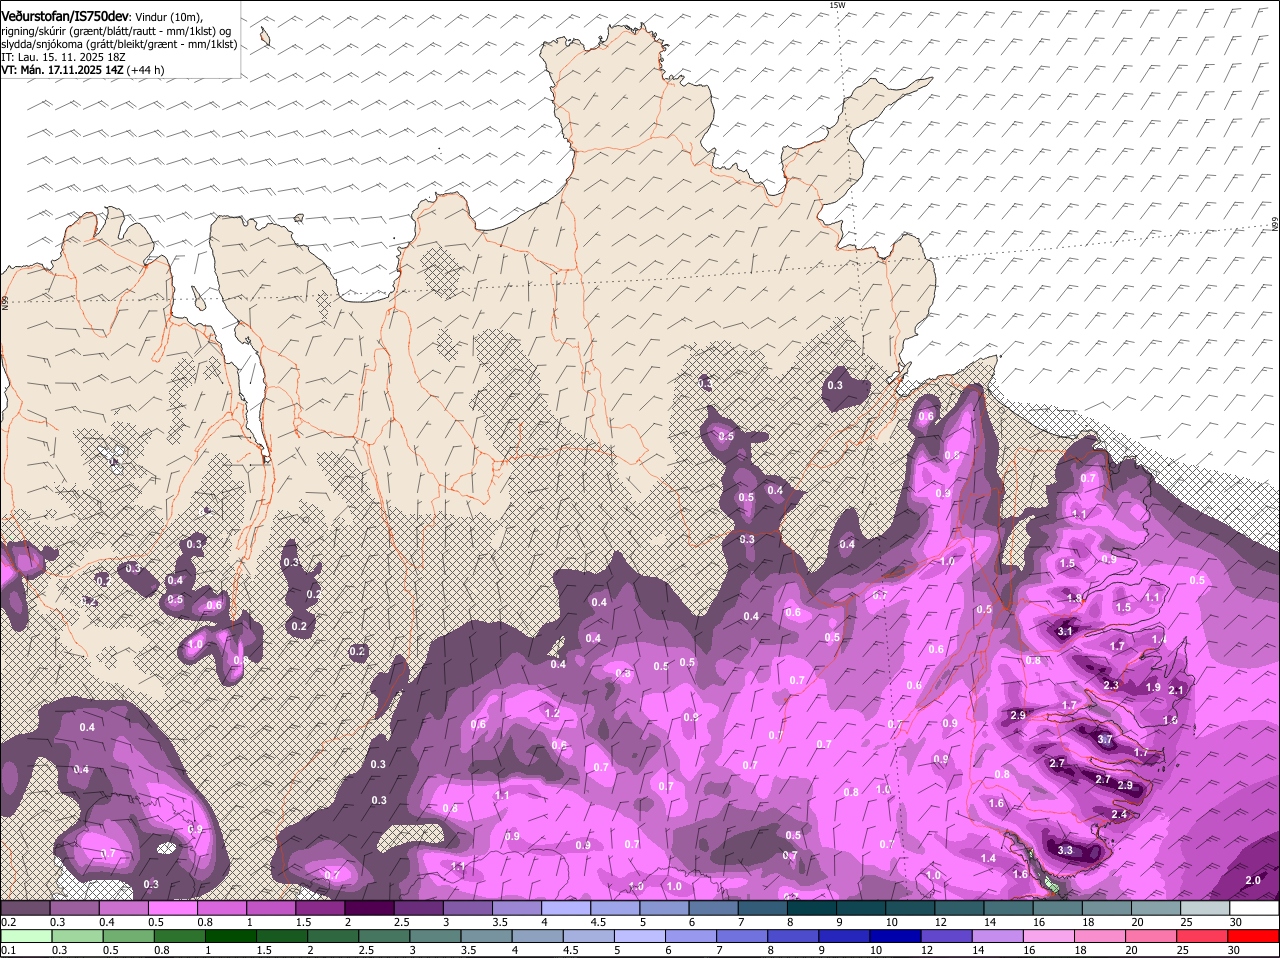Pick the lavender swatch between 14 and 16 in green legend
The image size is (1280, 958).
tap(999, 936)
